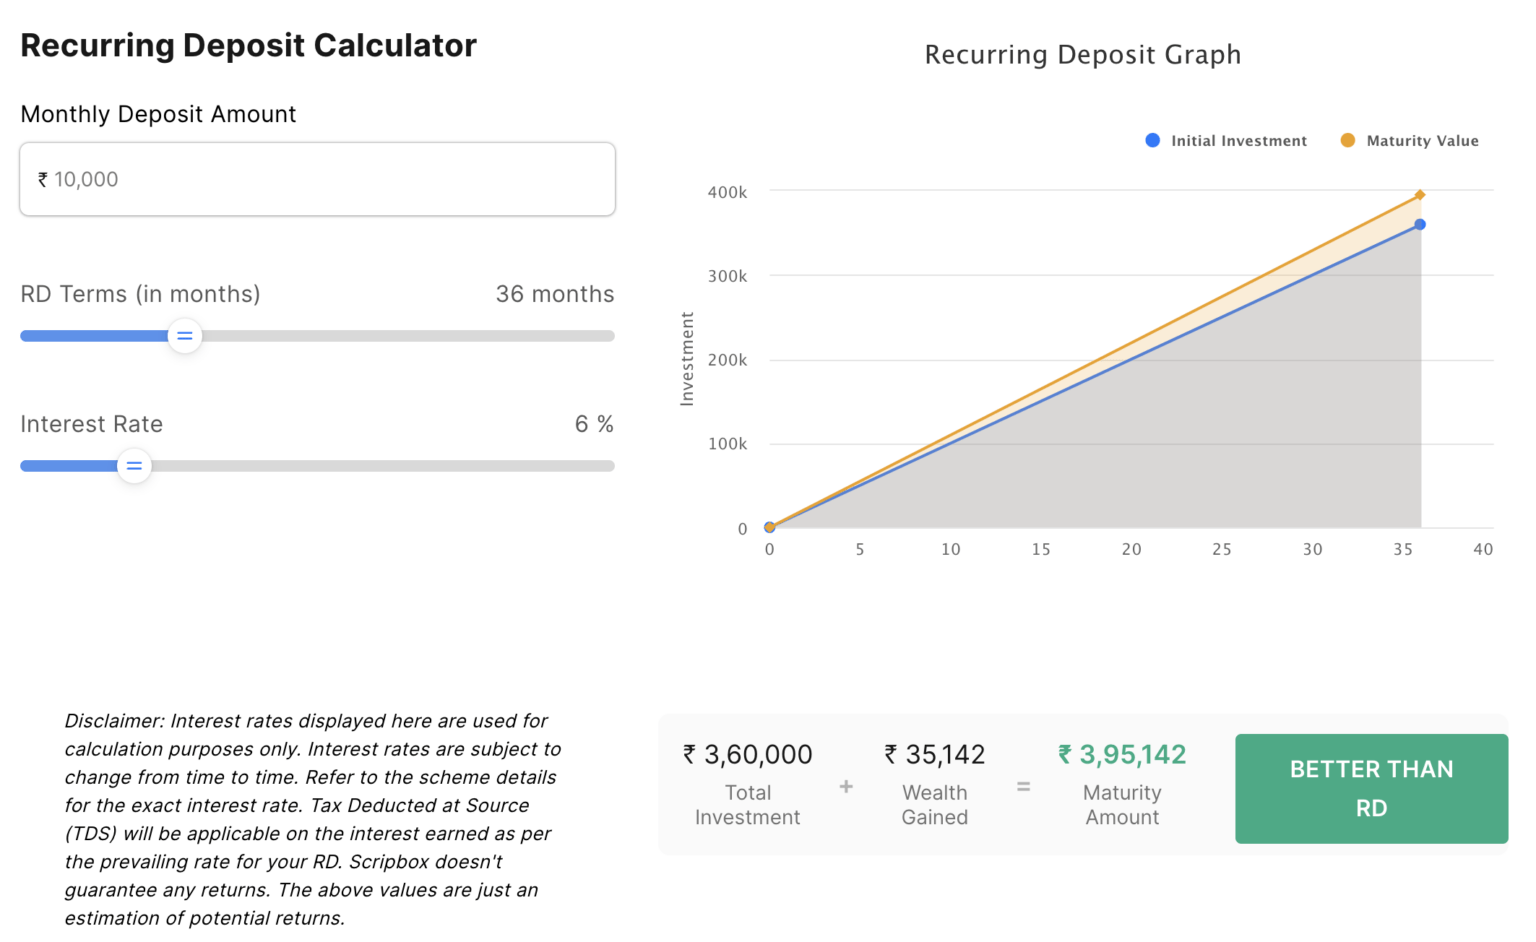Screen dimensions: 1536x942
Task: Click the blue Initial Investment legend dot
Action: pos(1152,140)
